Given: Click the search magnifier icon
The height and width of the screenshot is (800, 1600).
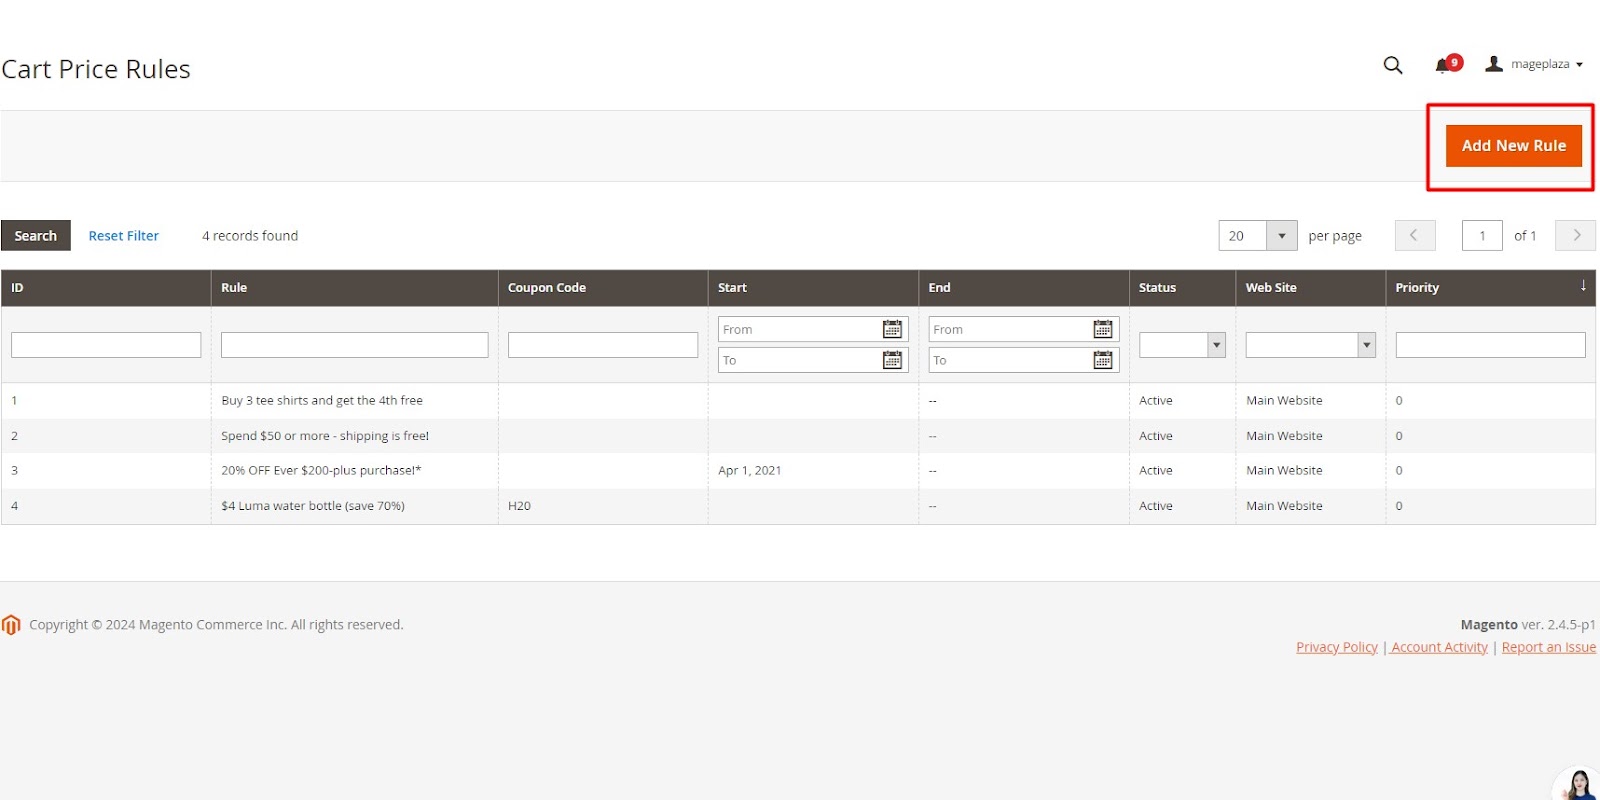Looking at the screenshot, I should tap(1392, 65).
